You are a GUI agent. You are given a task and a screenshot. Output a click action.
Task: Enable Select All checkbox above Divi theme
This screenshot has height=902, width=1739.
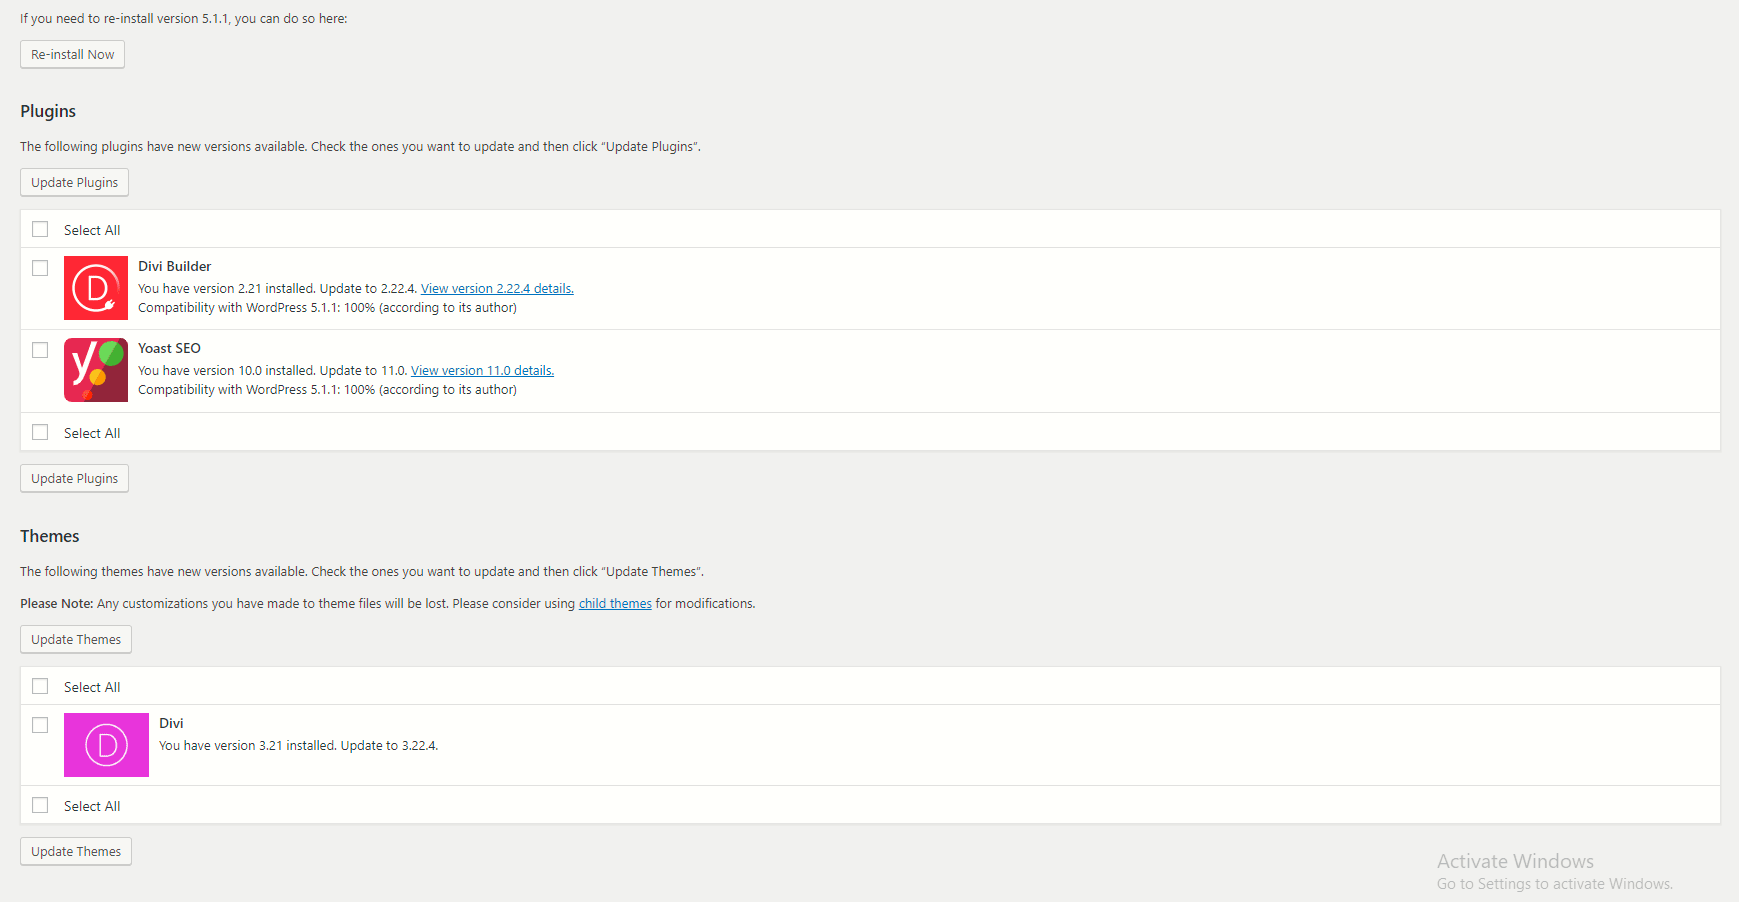[x=40, y=686]
